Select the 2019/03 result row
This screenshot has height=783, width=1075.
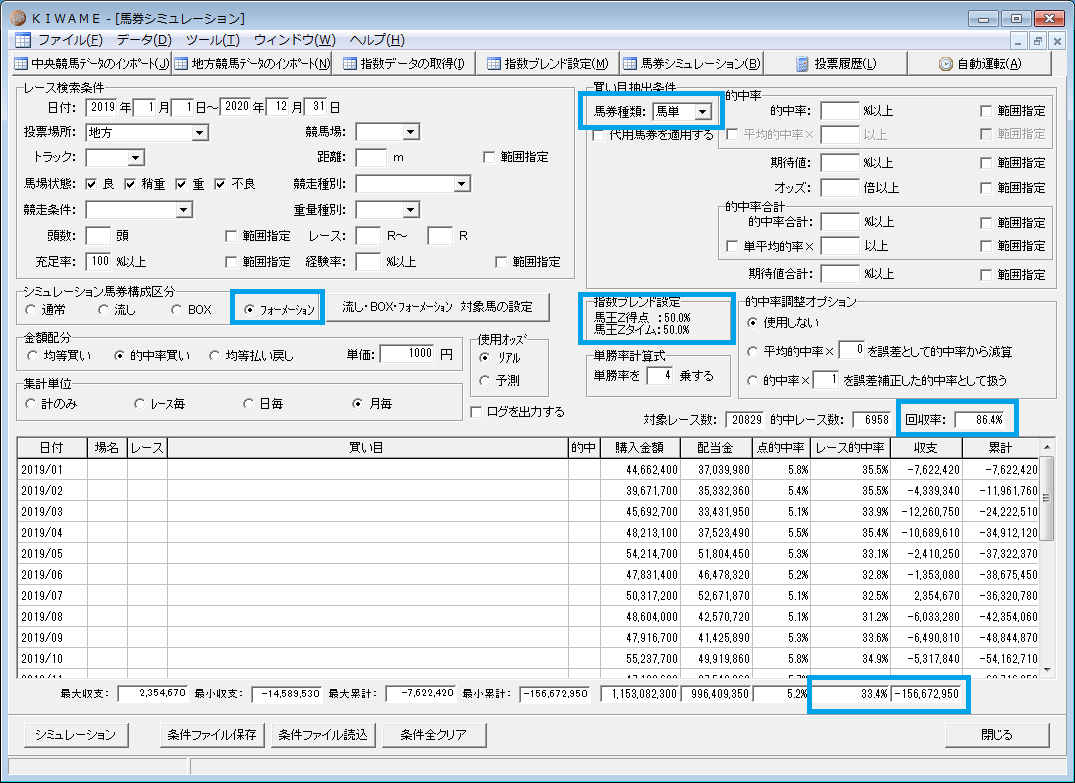[529, 511]
